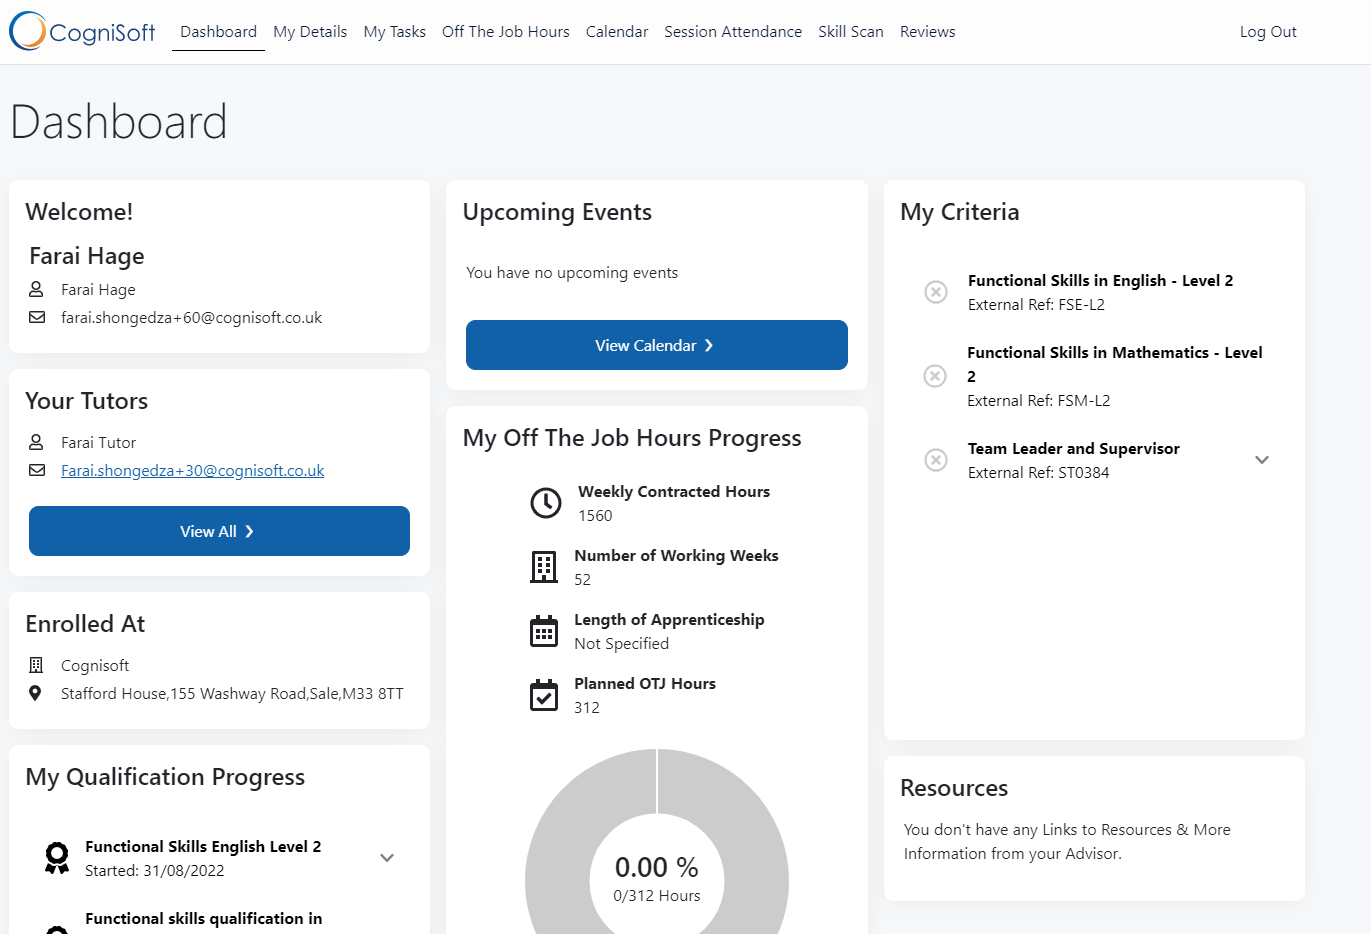Open the Off The Job Hours section
1371x934 pixels.
(x=505, y=31)
